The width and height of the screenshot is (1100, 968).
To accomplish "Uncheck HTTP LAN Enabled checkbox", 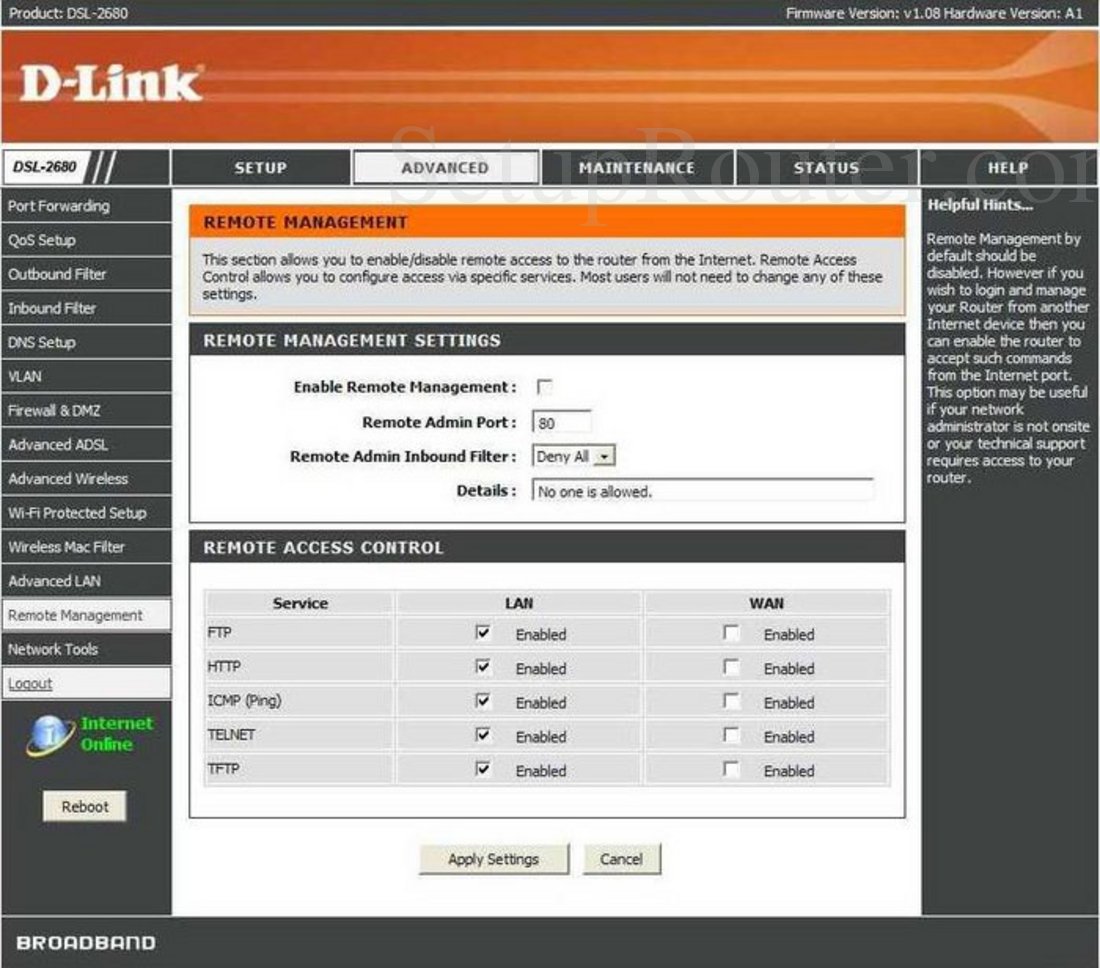I will click(483, 667).
